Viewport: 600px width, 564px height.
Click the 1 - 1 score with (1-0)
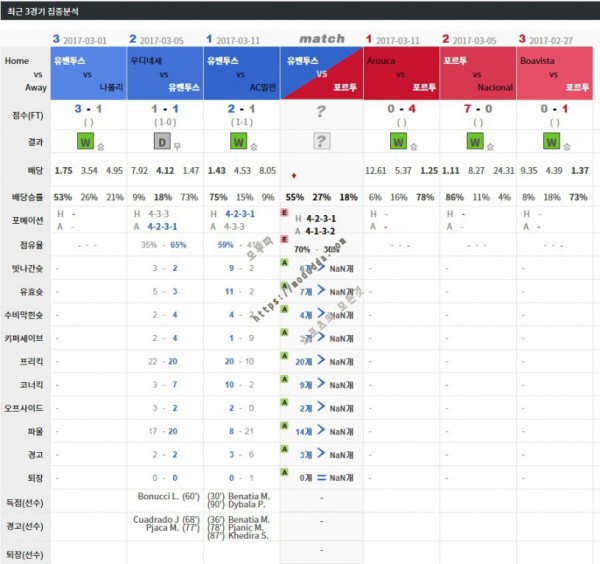tap(165, 109)
